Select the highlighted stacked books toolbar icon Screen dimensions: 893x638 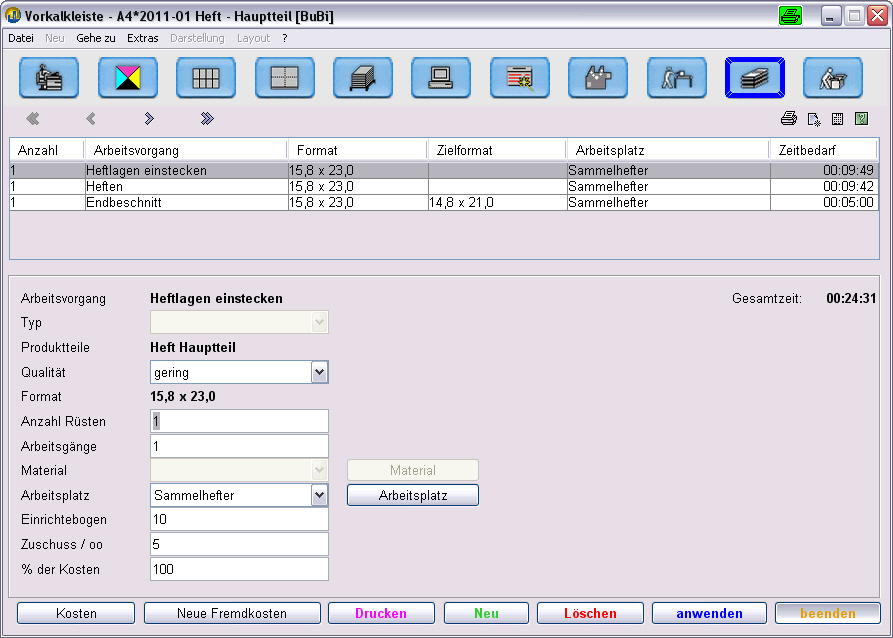click(x=755, y=78)
